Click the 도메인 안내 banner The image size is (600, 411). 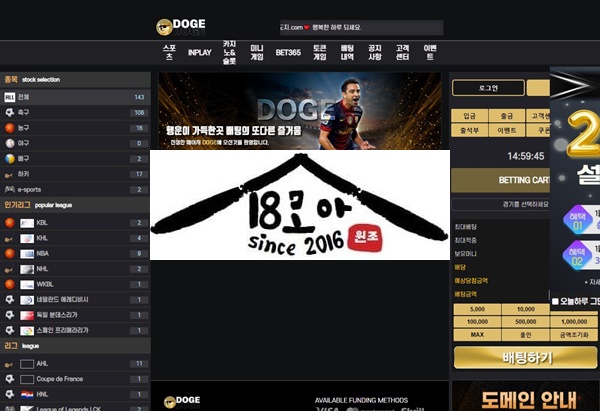pyautogui.click(x=526, y=396)
